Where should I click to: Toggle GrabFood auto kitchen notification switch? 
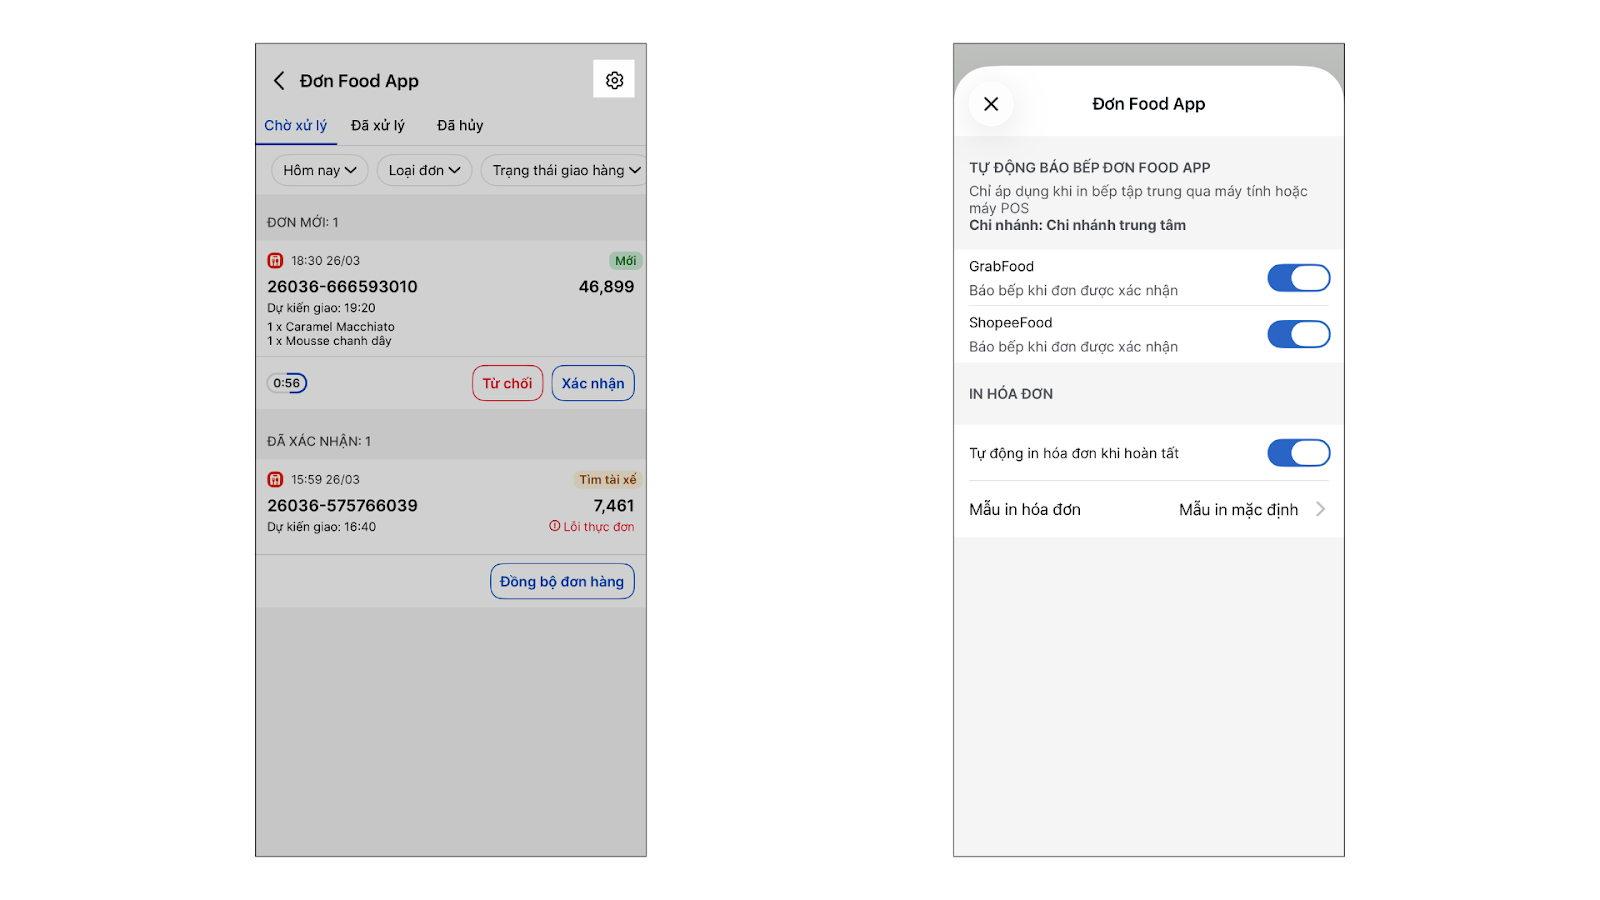pos(1298,278)
